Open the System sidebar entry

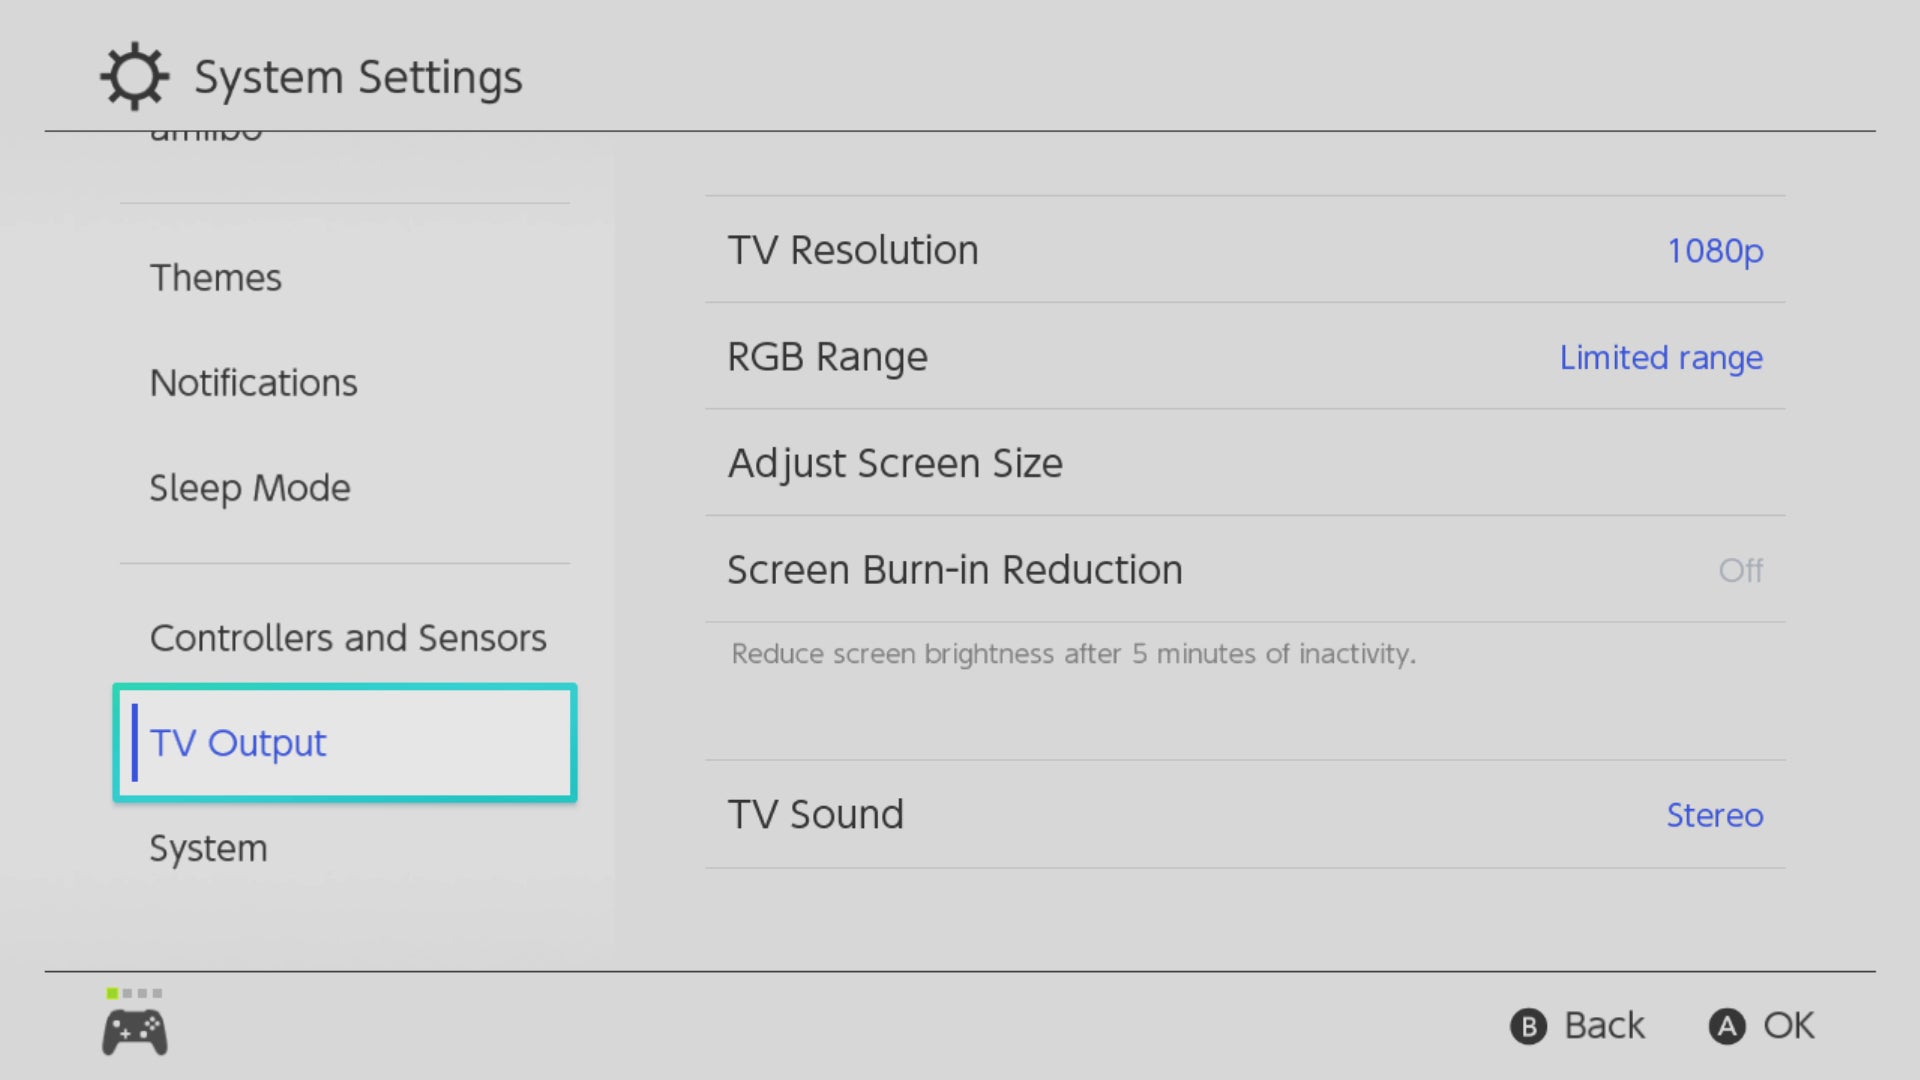[209, 848]
